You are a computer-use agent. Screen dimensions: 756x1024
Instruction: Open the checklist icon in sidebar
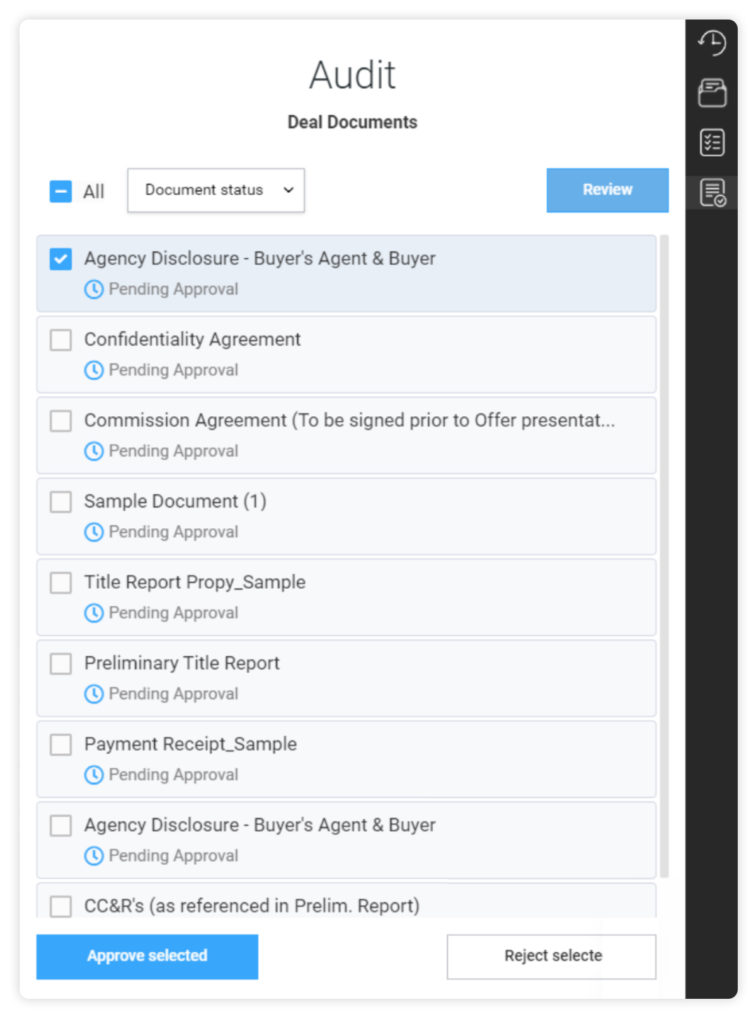pos(712,142)
